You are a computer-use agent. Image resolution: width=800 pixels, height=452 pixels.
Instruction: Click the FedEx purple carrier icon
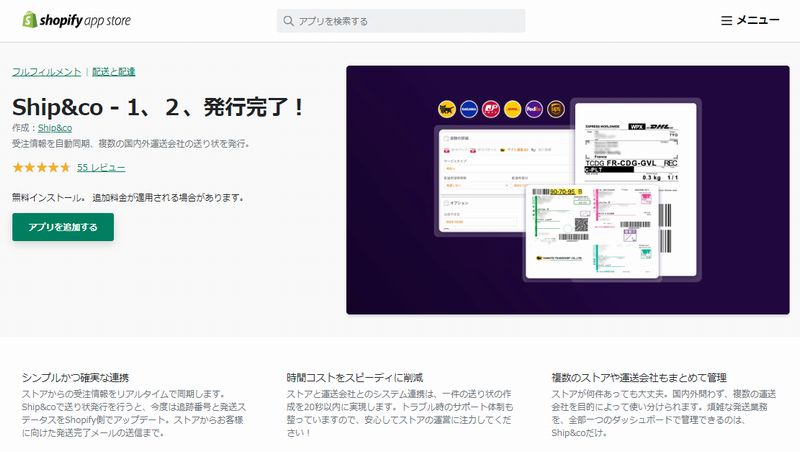534,109
